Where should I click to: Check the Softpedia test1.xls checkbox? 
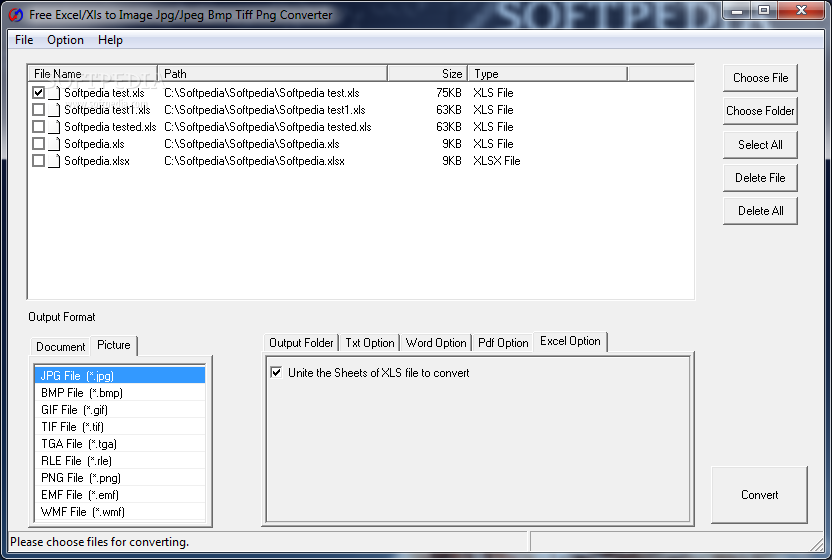[x=38, y=109]
